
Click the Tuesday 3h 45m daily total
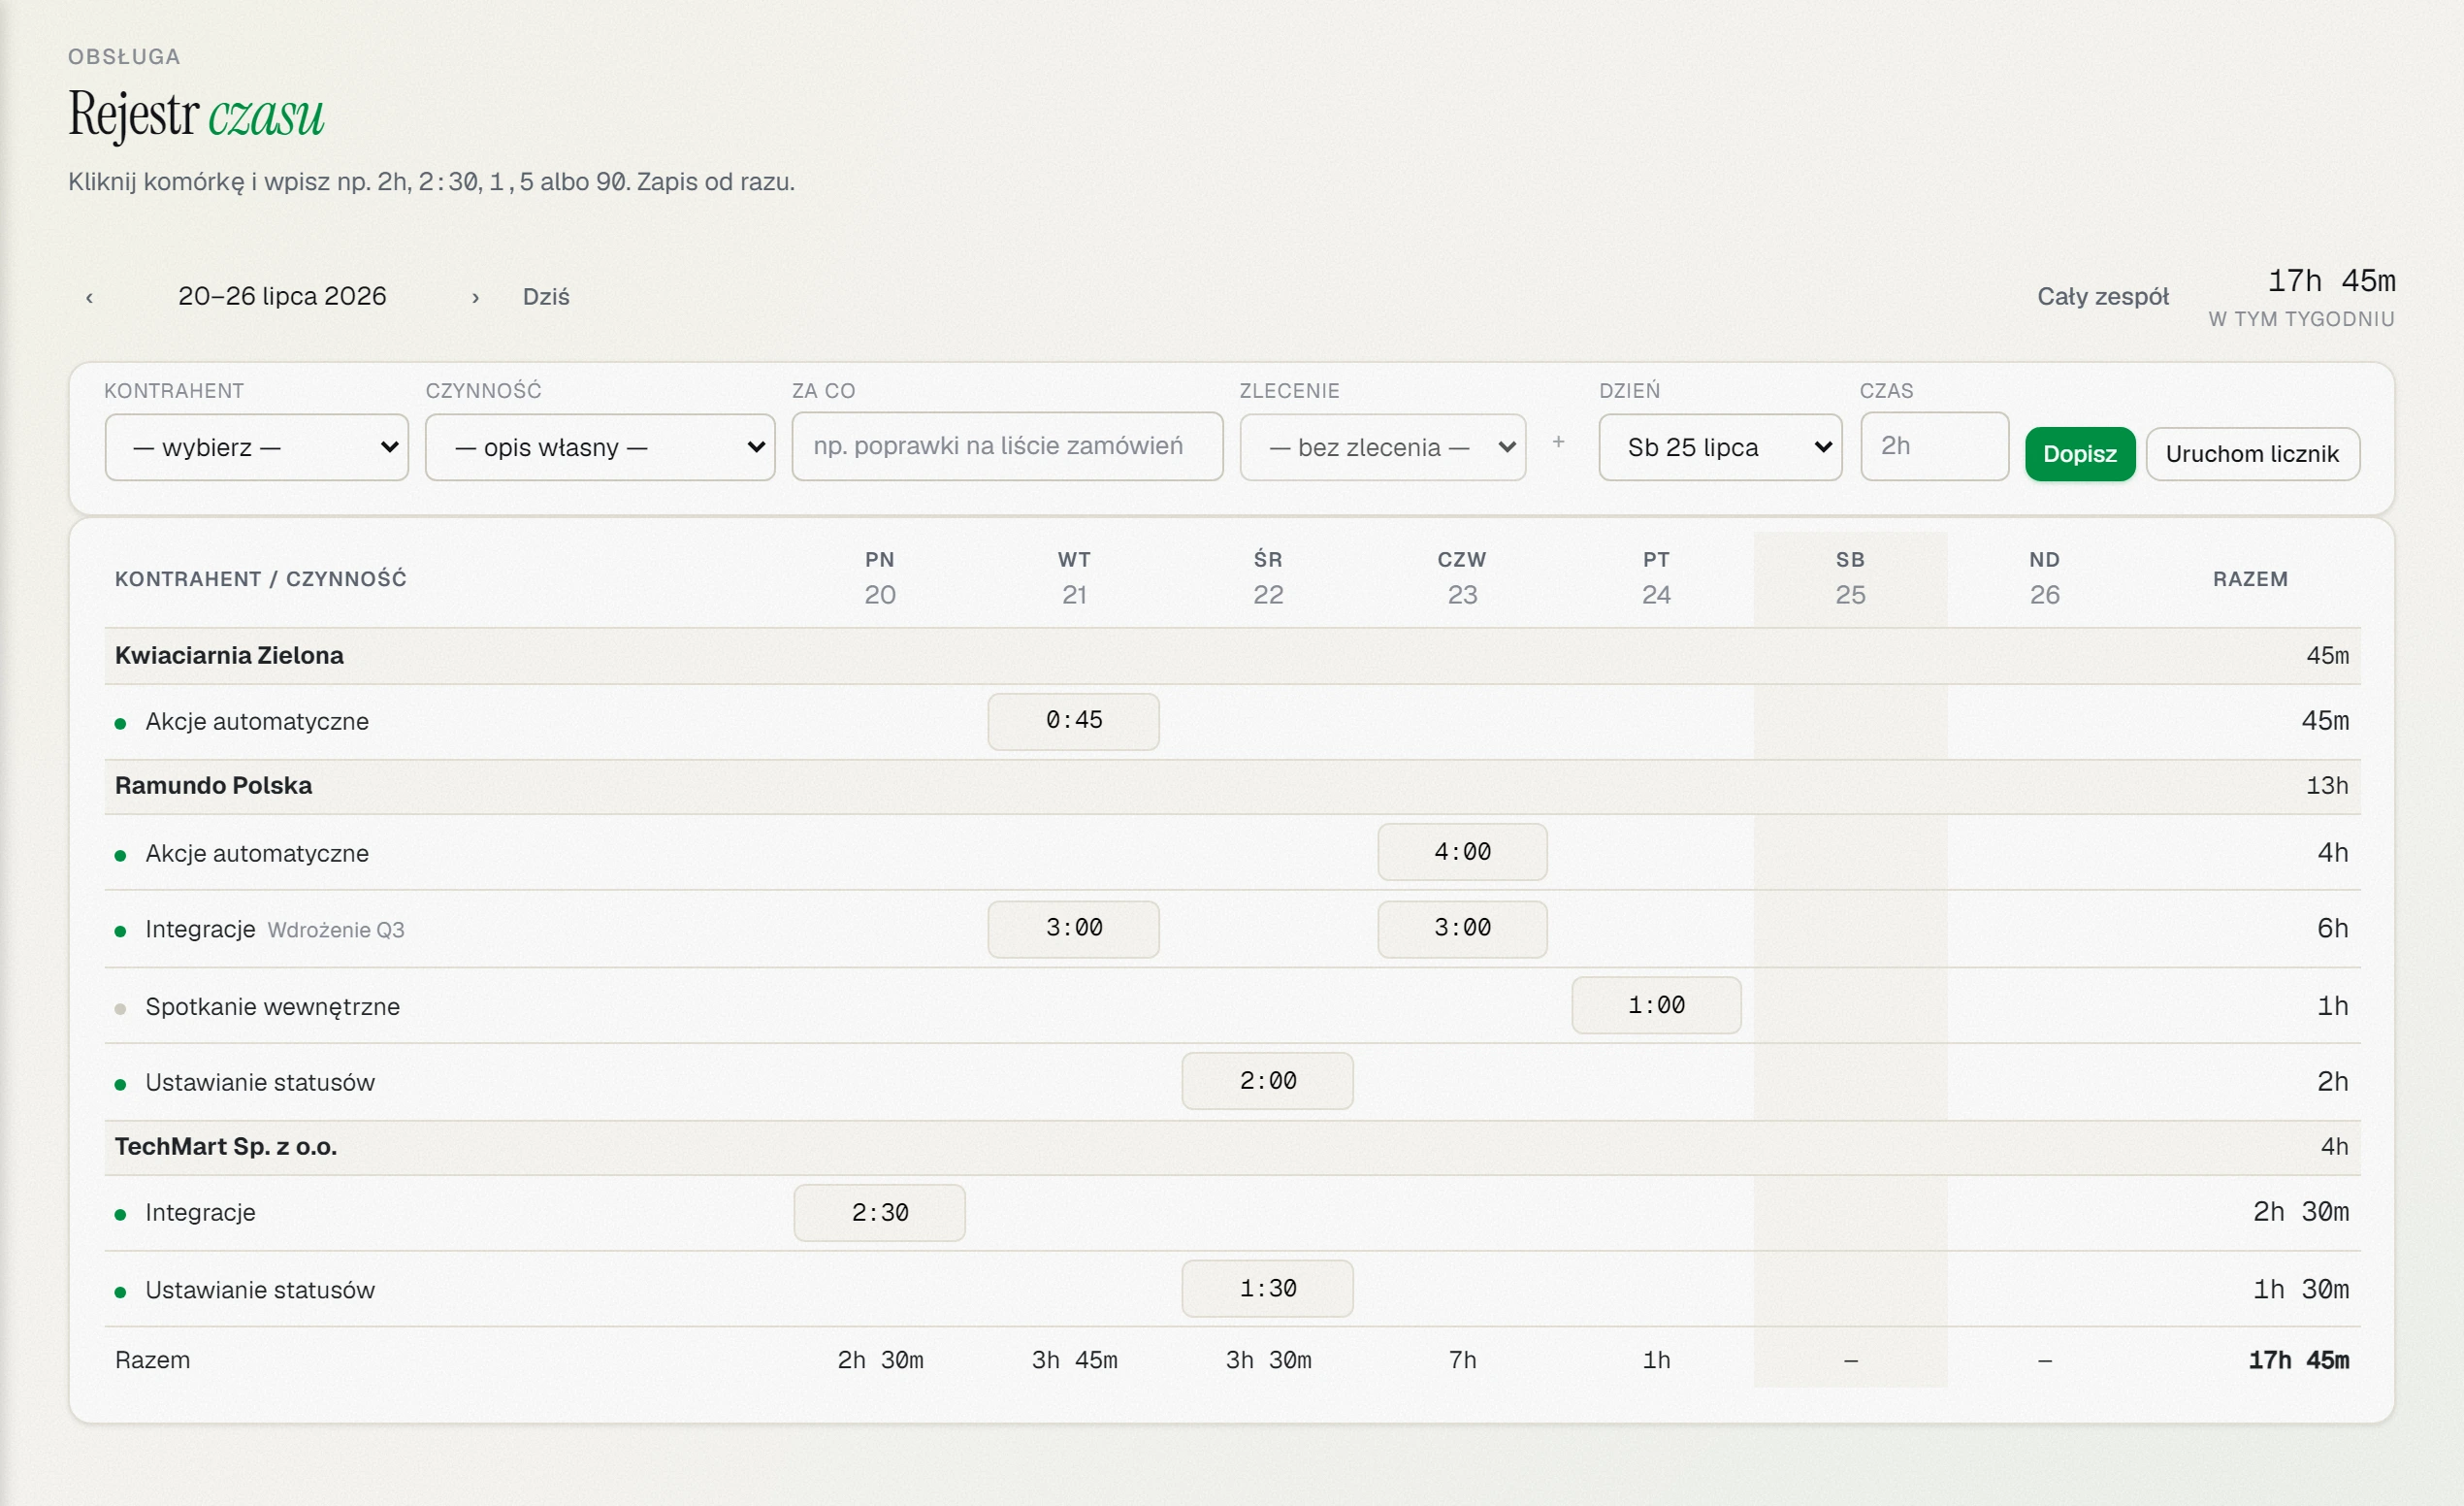[x=1074, y=1360]
